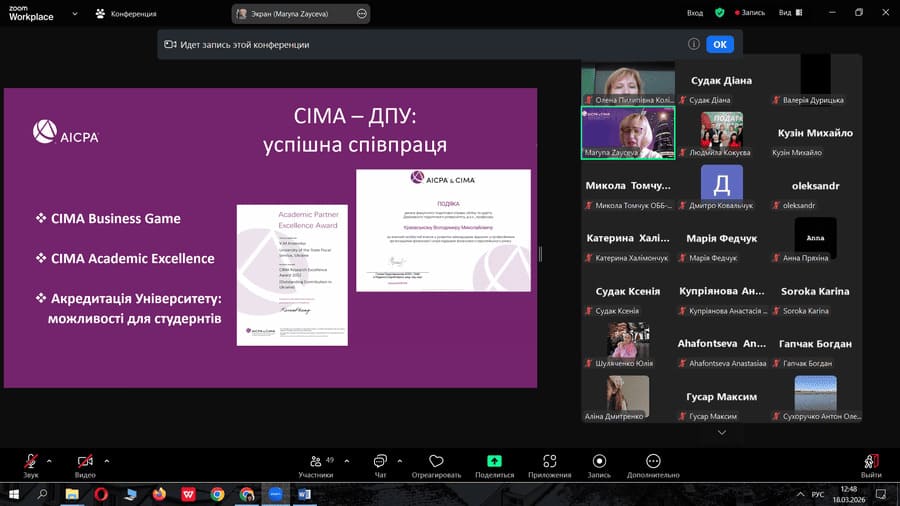This screenshot has width=900, height=506.
Task: Click the CIMA Academic Excellence bullet text
Action: 133,259
